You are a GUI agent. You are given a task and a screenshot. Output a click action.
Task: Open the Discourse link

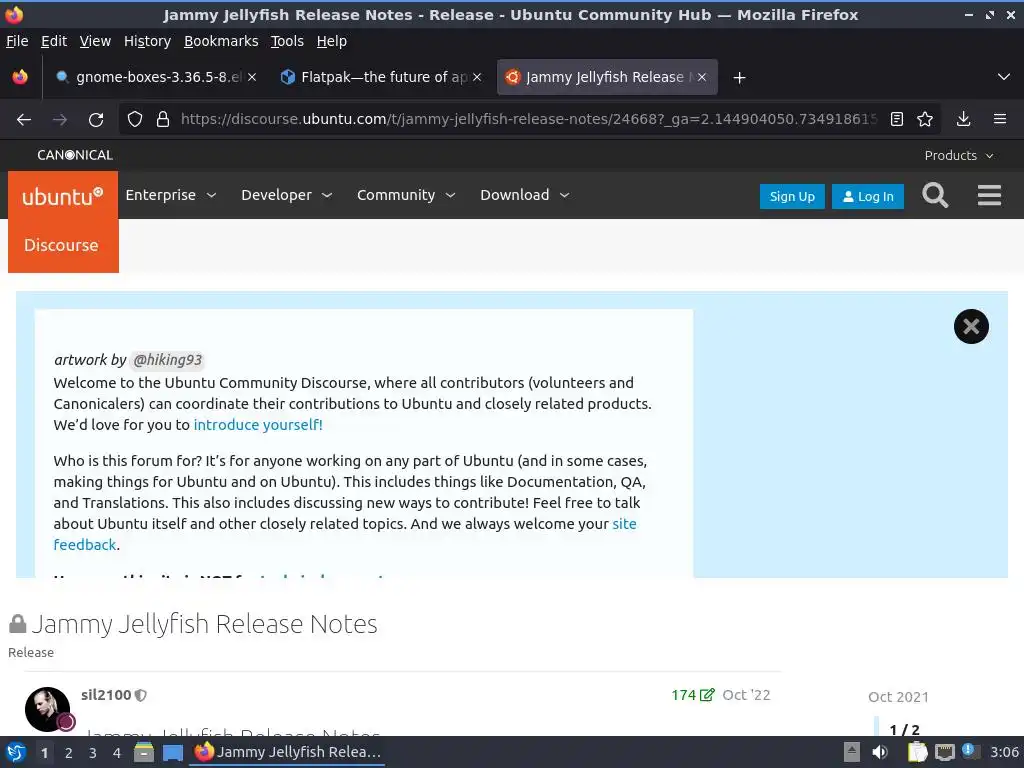[61, 246]
